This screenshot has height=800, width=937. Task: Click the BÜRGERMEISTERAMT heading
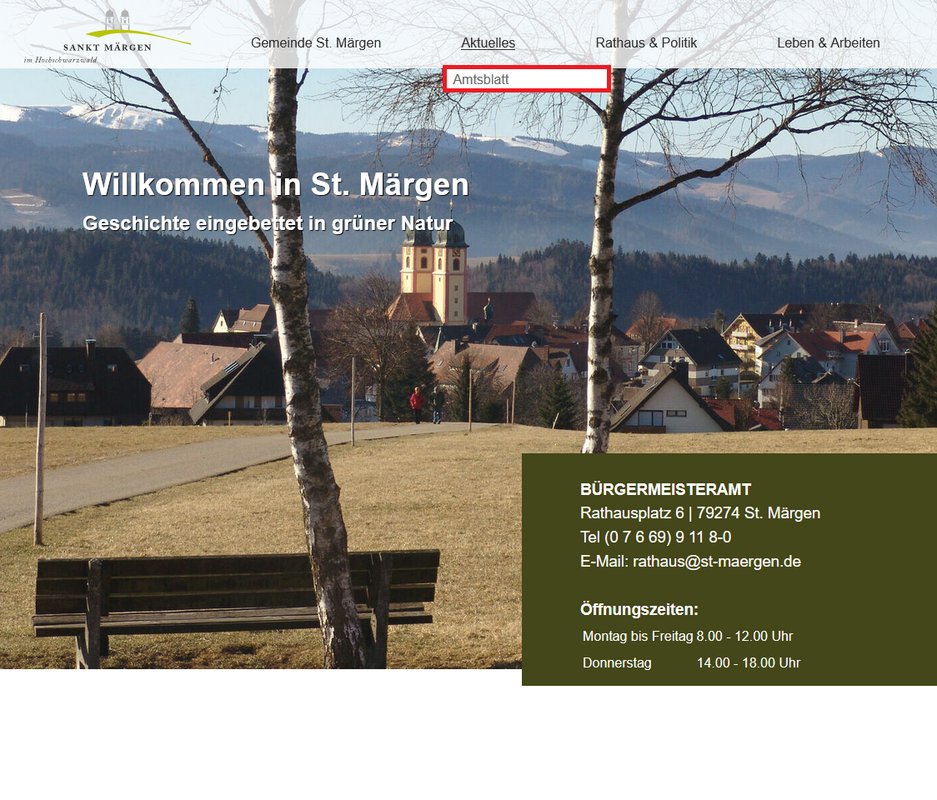point(665,489)
